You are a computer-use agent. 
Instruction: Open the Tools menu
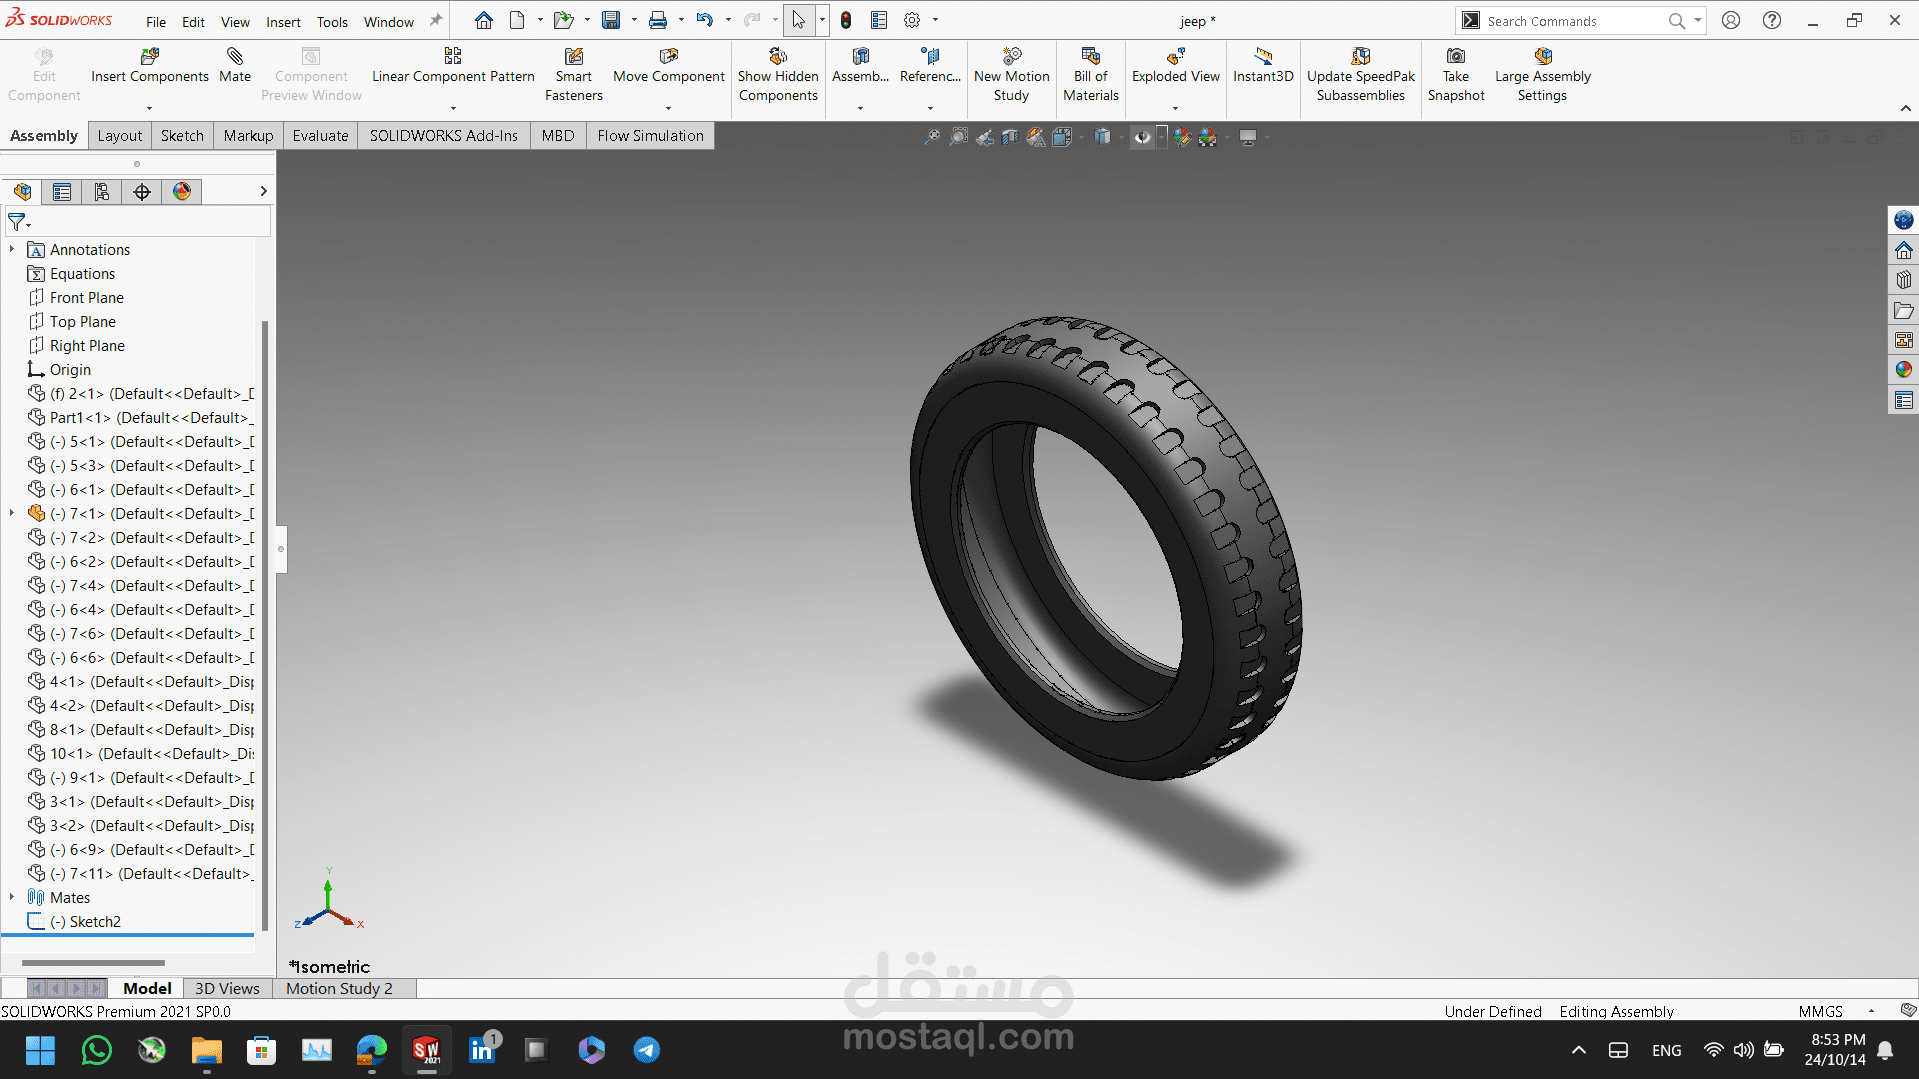[x=332, y=22]
